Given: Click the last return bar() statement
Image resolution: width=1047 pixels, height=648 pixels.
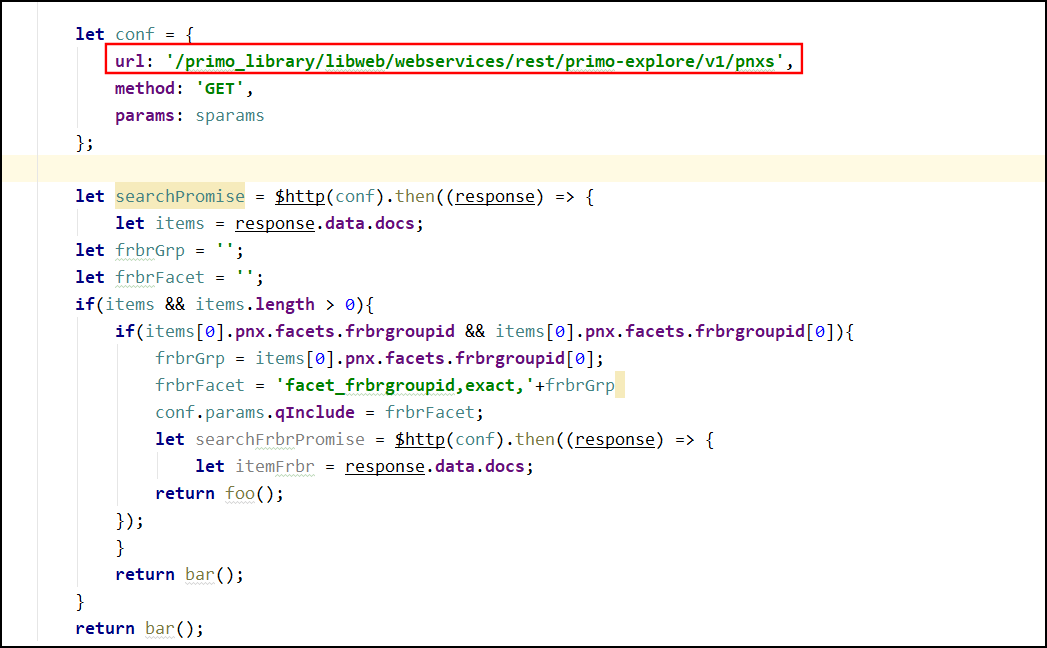Looking at the screenshot, I should pos(139,629).
